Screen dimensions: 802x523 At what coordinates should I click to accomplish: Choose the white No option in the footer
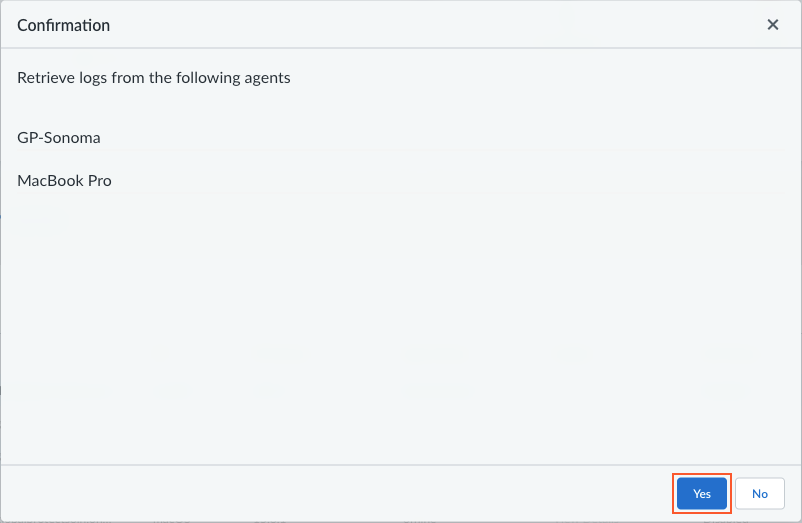click(x=760, y=494)
